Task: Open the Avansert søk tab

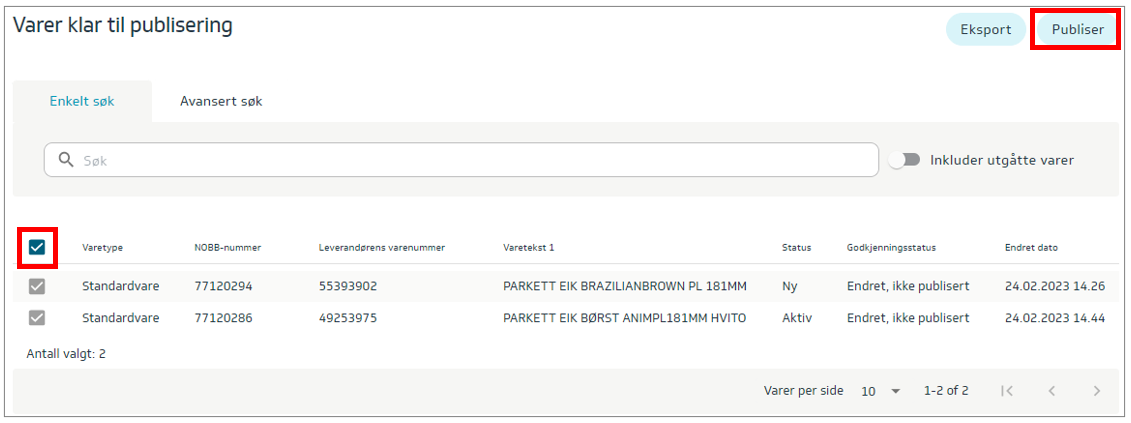Action: [221, 102]
